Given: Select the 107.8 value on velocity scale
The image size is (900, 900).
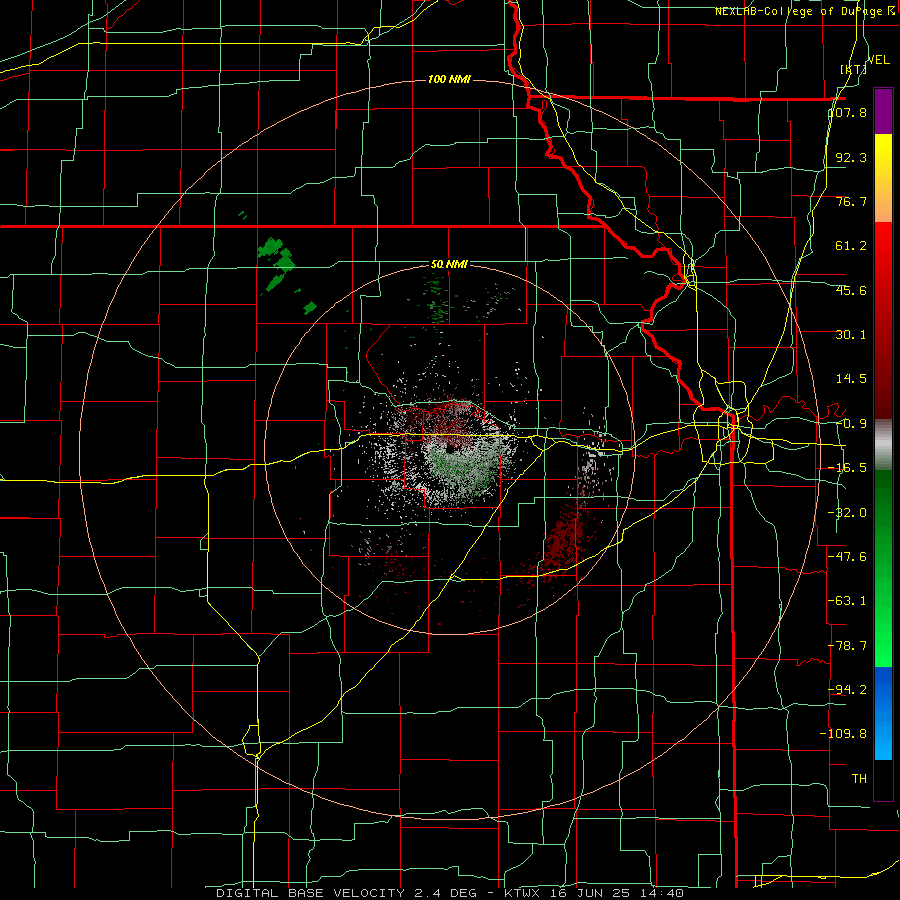Looking at the screenshot, I should pyautogui.click(x=848, y=112).
